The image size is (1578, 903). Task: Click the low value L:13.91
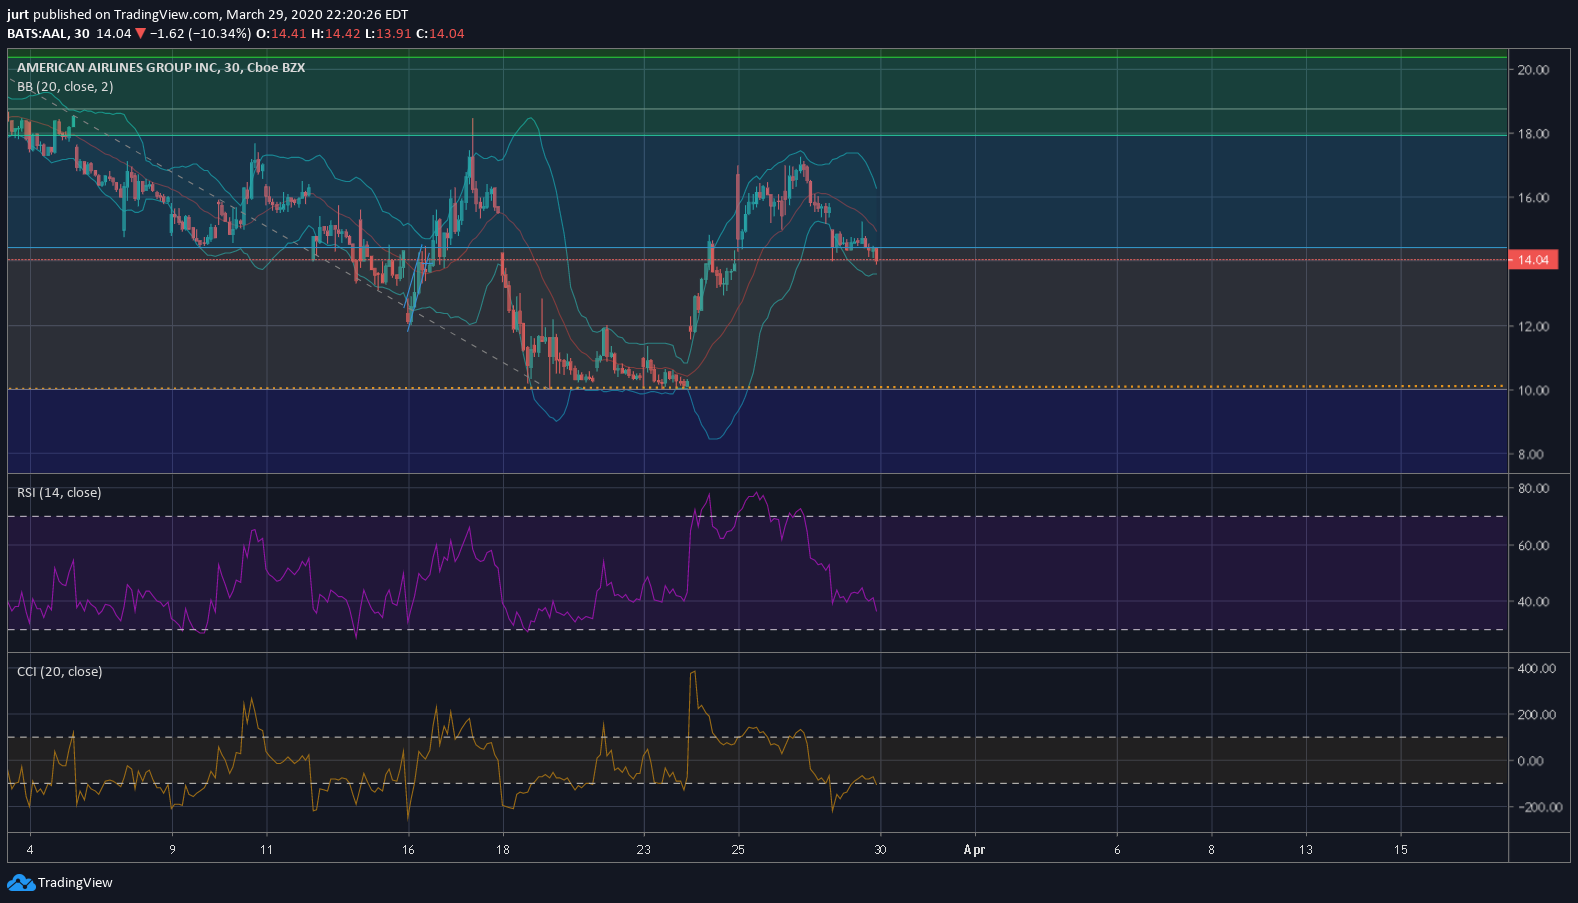[388, 34]
